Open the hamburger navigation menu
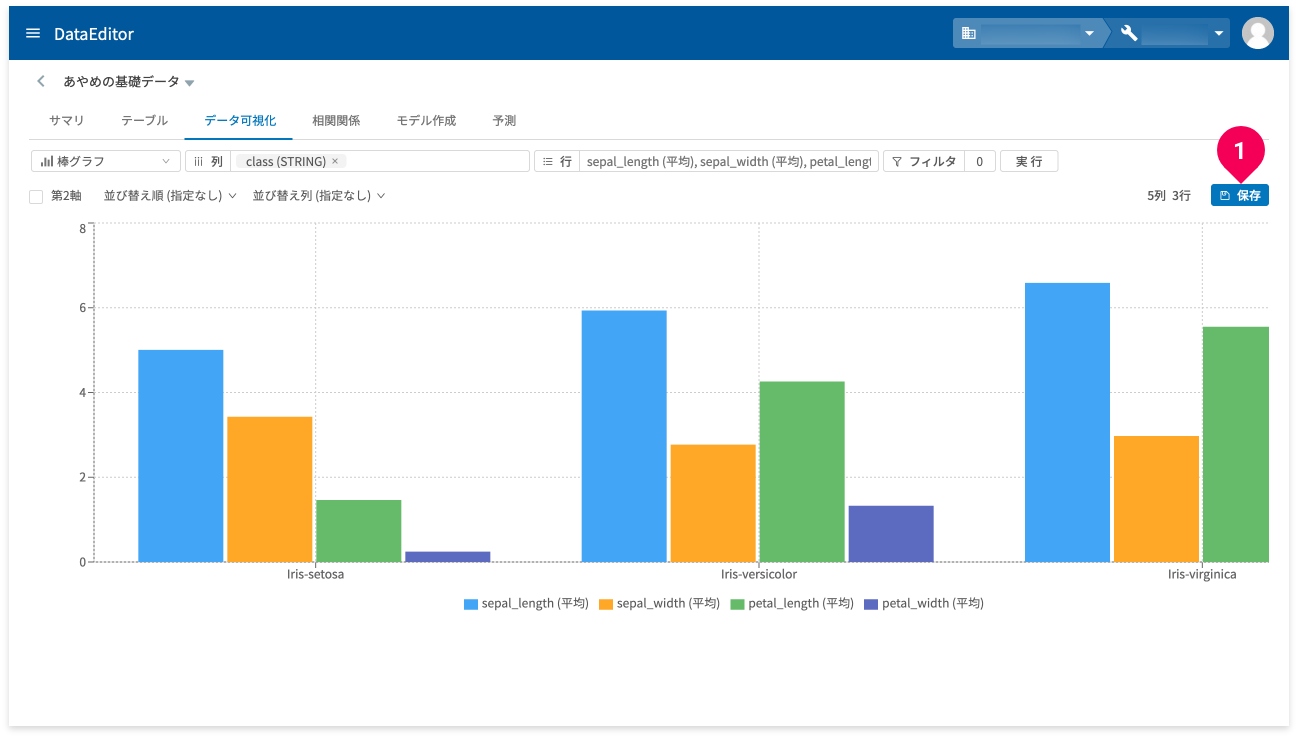1298x738 pixels. click(33, 34)
